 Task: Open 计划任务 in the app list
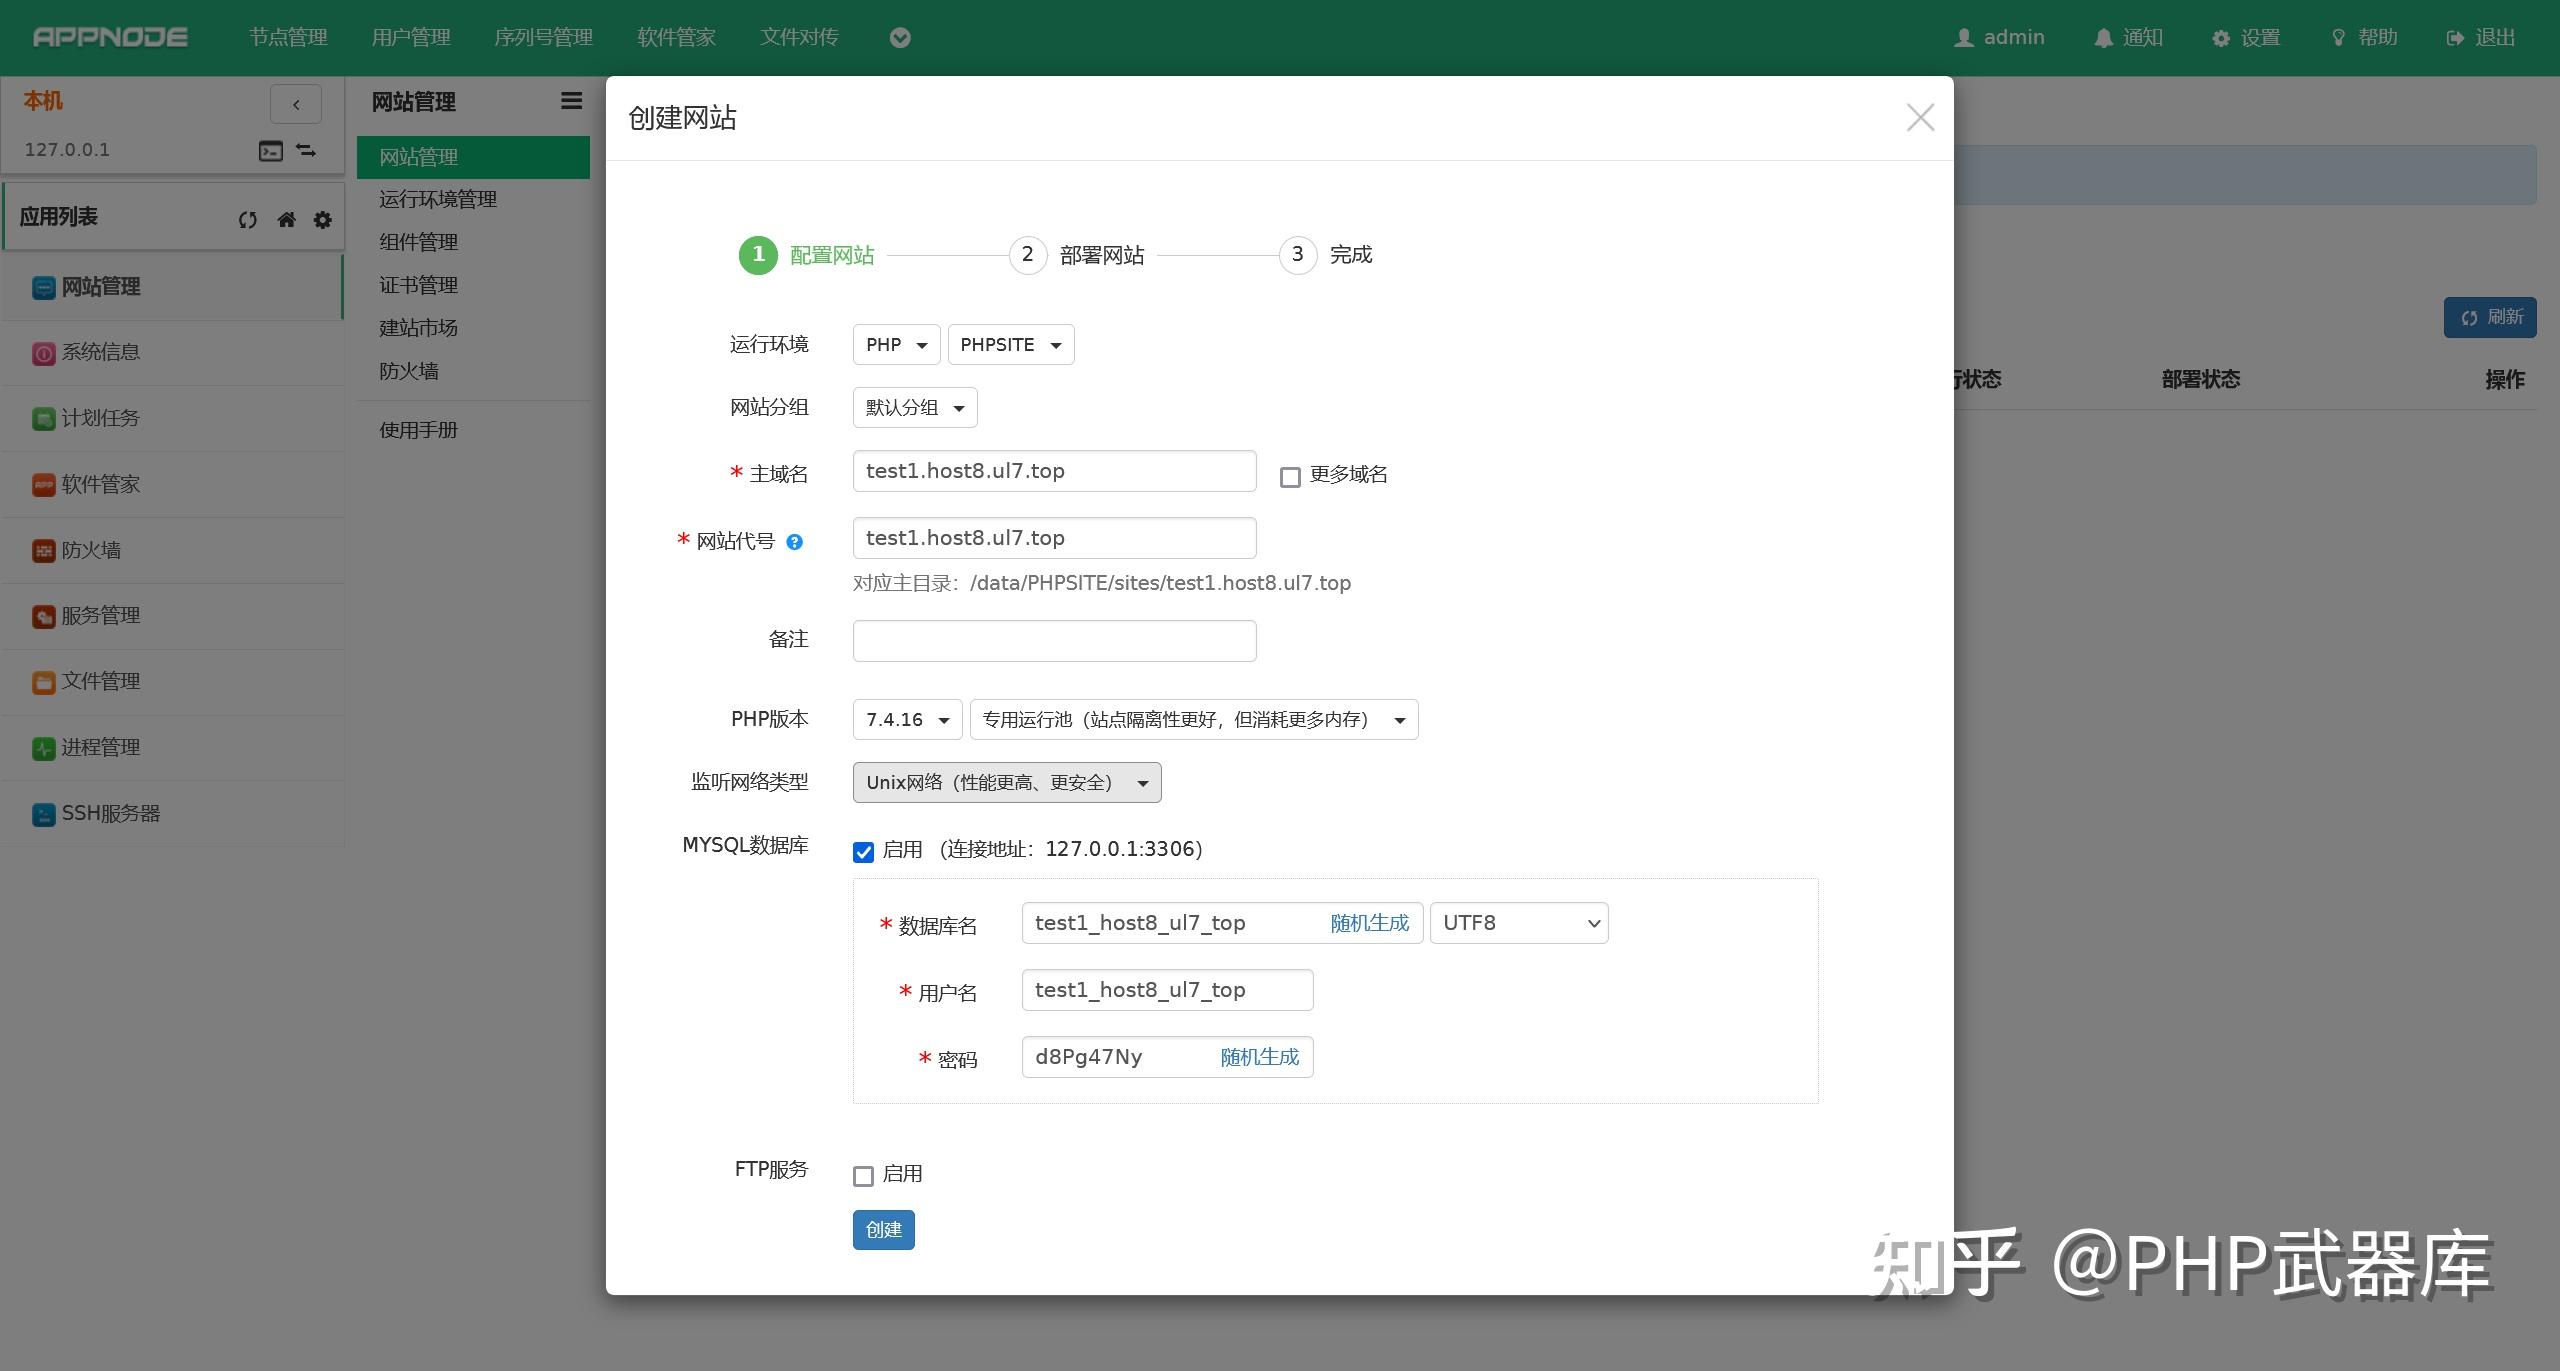pyautogui.click(x=103, y=418)
